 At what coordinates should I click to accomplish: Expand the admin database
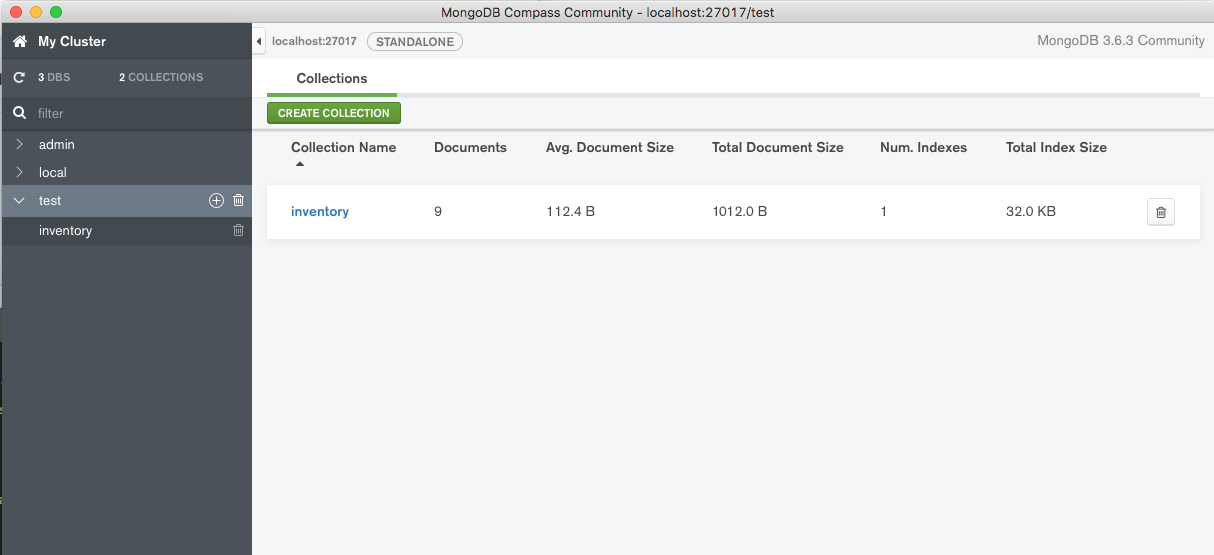tap(19, 144)
